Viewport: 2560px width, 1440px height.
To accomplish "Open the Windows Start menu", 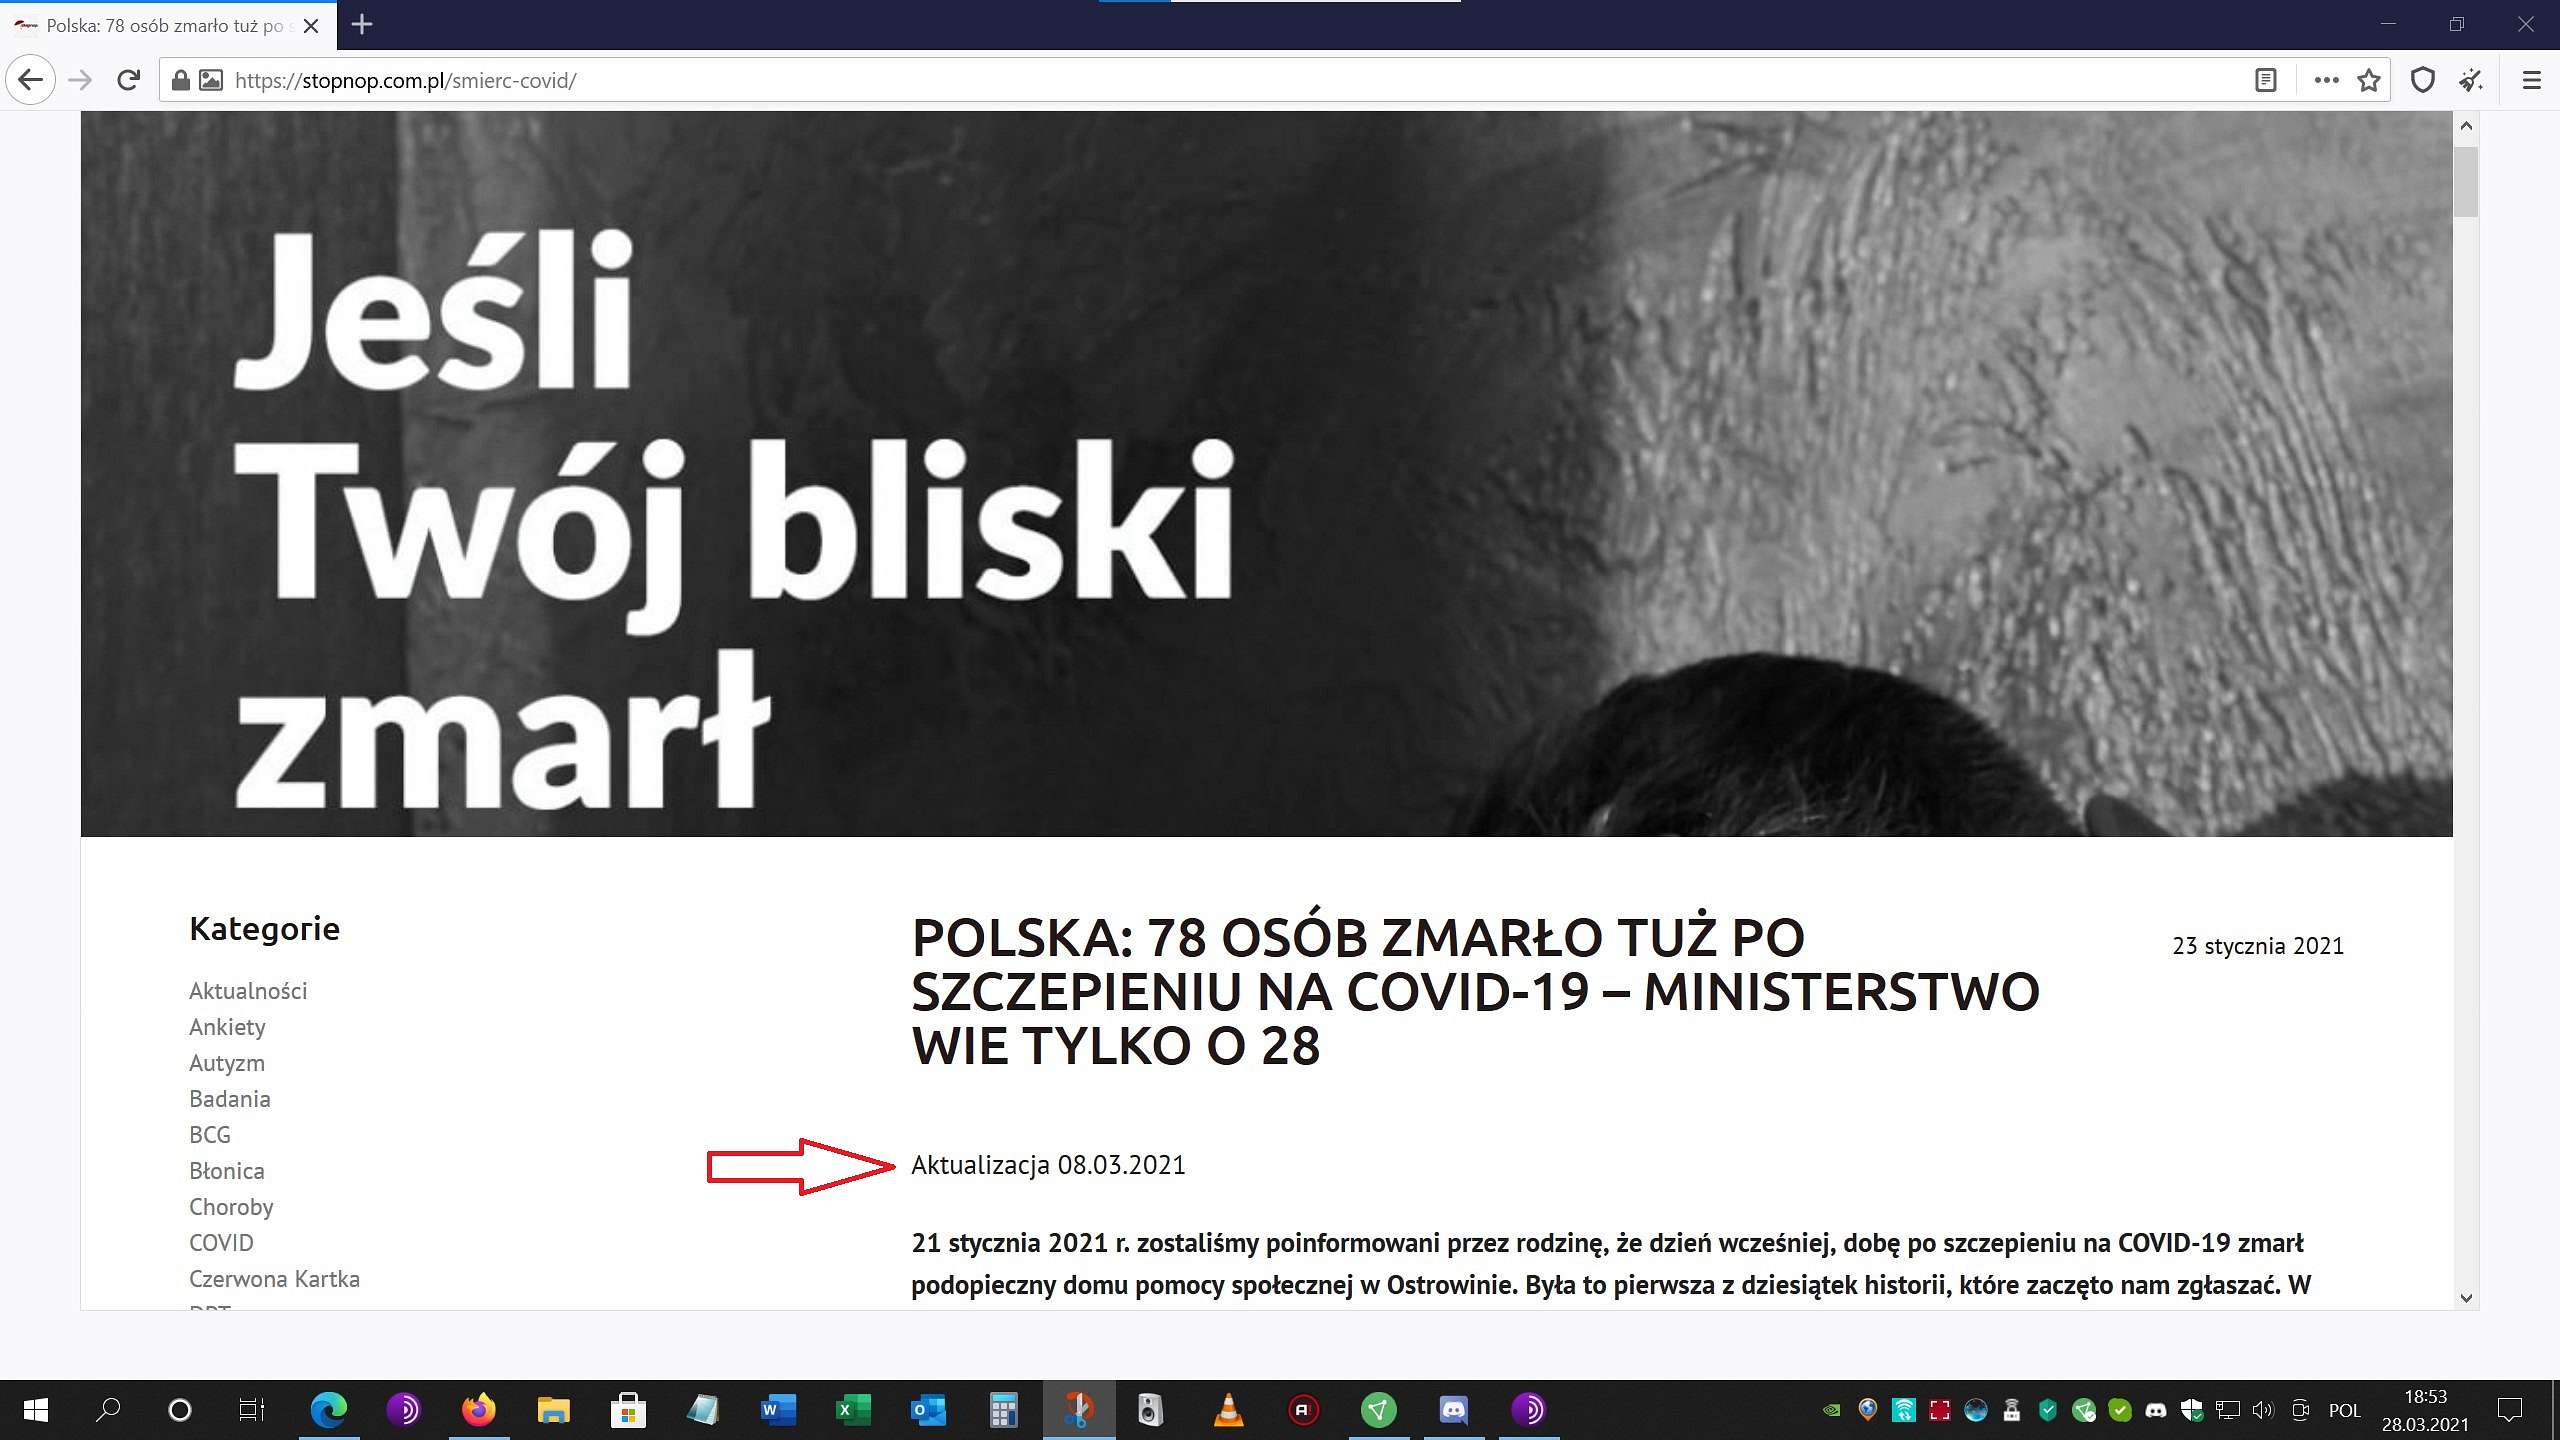I will (x=35, y=1410).
